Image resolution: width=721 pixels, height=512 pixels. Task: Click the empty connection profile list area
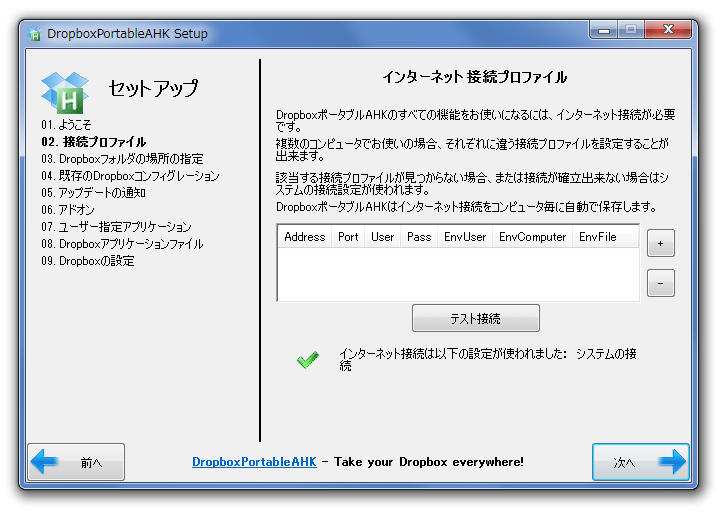[x=458, y=274]
